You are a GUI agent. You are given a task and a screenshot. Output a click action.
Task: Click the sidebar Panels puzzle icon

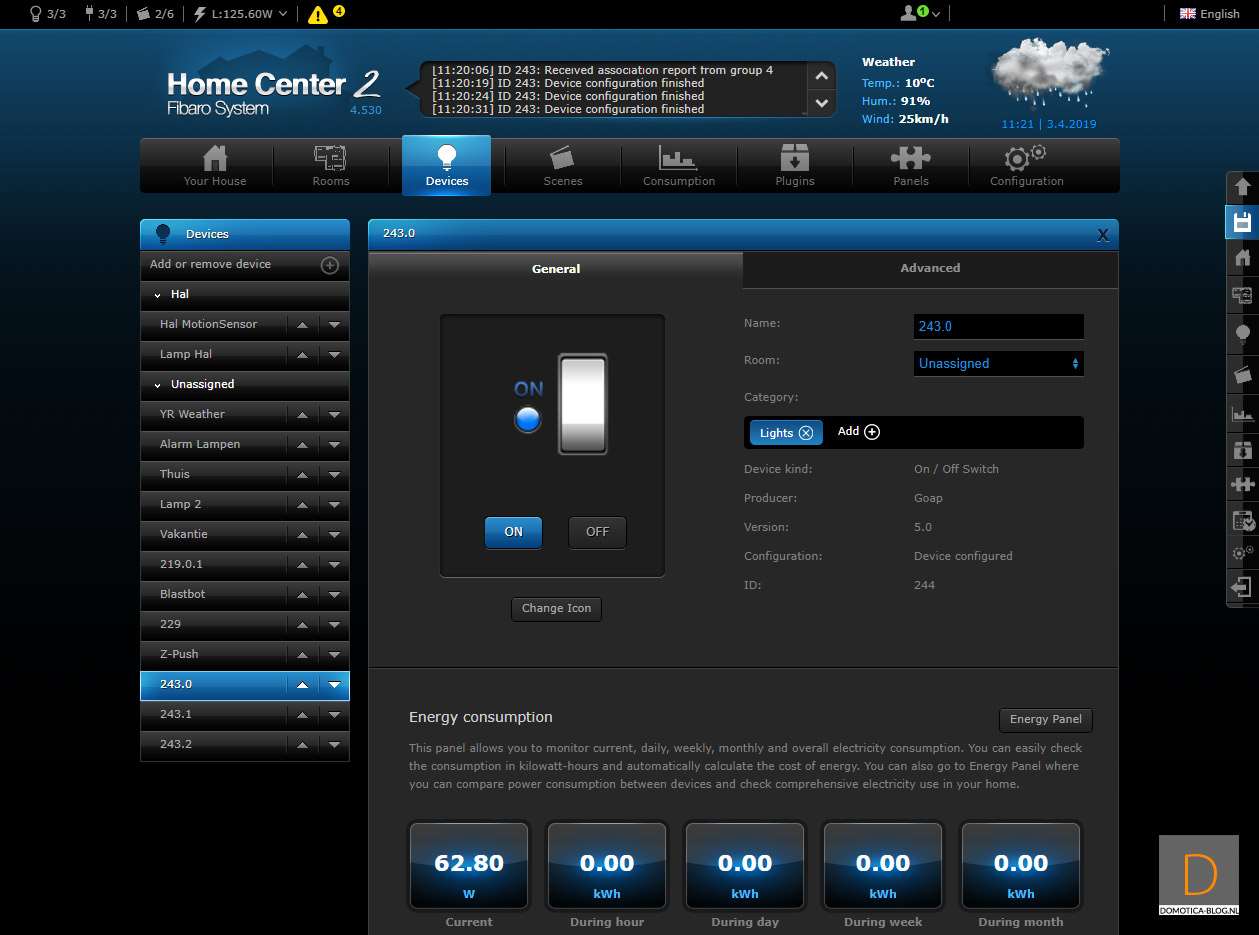[1242, 484]
